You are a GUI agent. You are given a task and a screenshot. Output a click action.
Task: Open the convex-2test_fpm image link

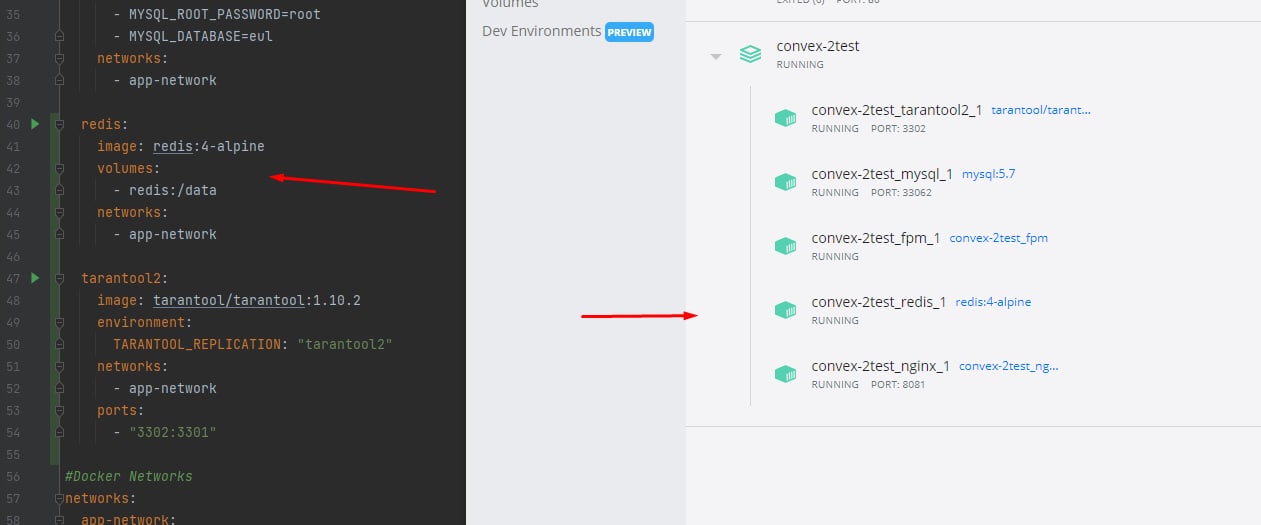coord(998,238)
